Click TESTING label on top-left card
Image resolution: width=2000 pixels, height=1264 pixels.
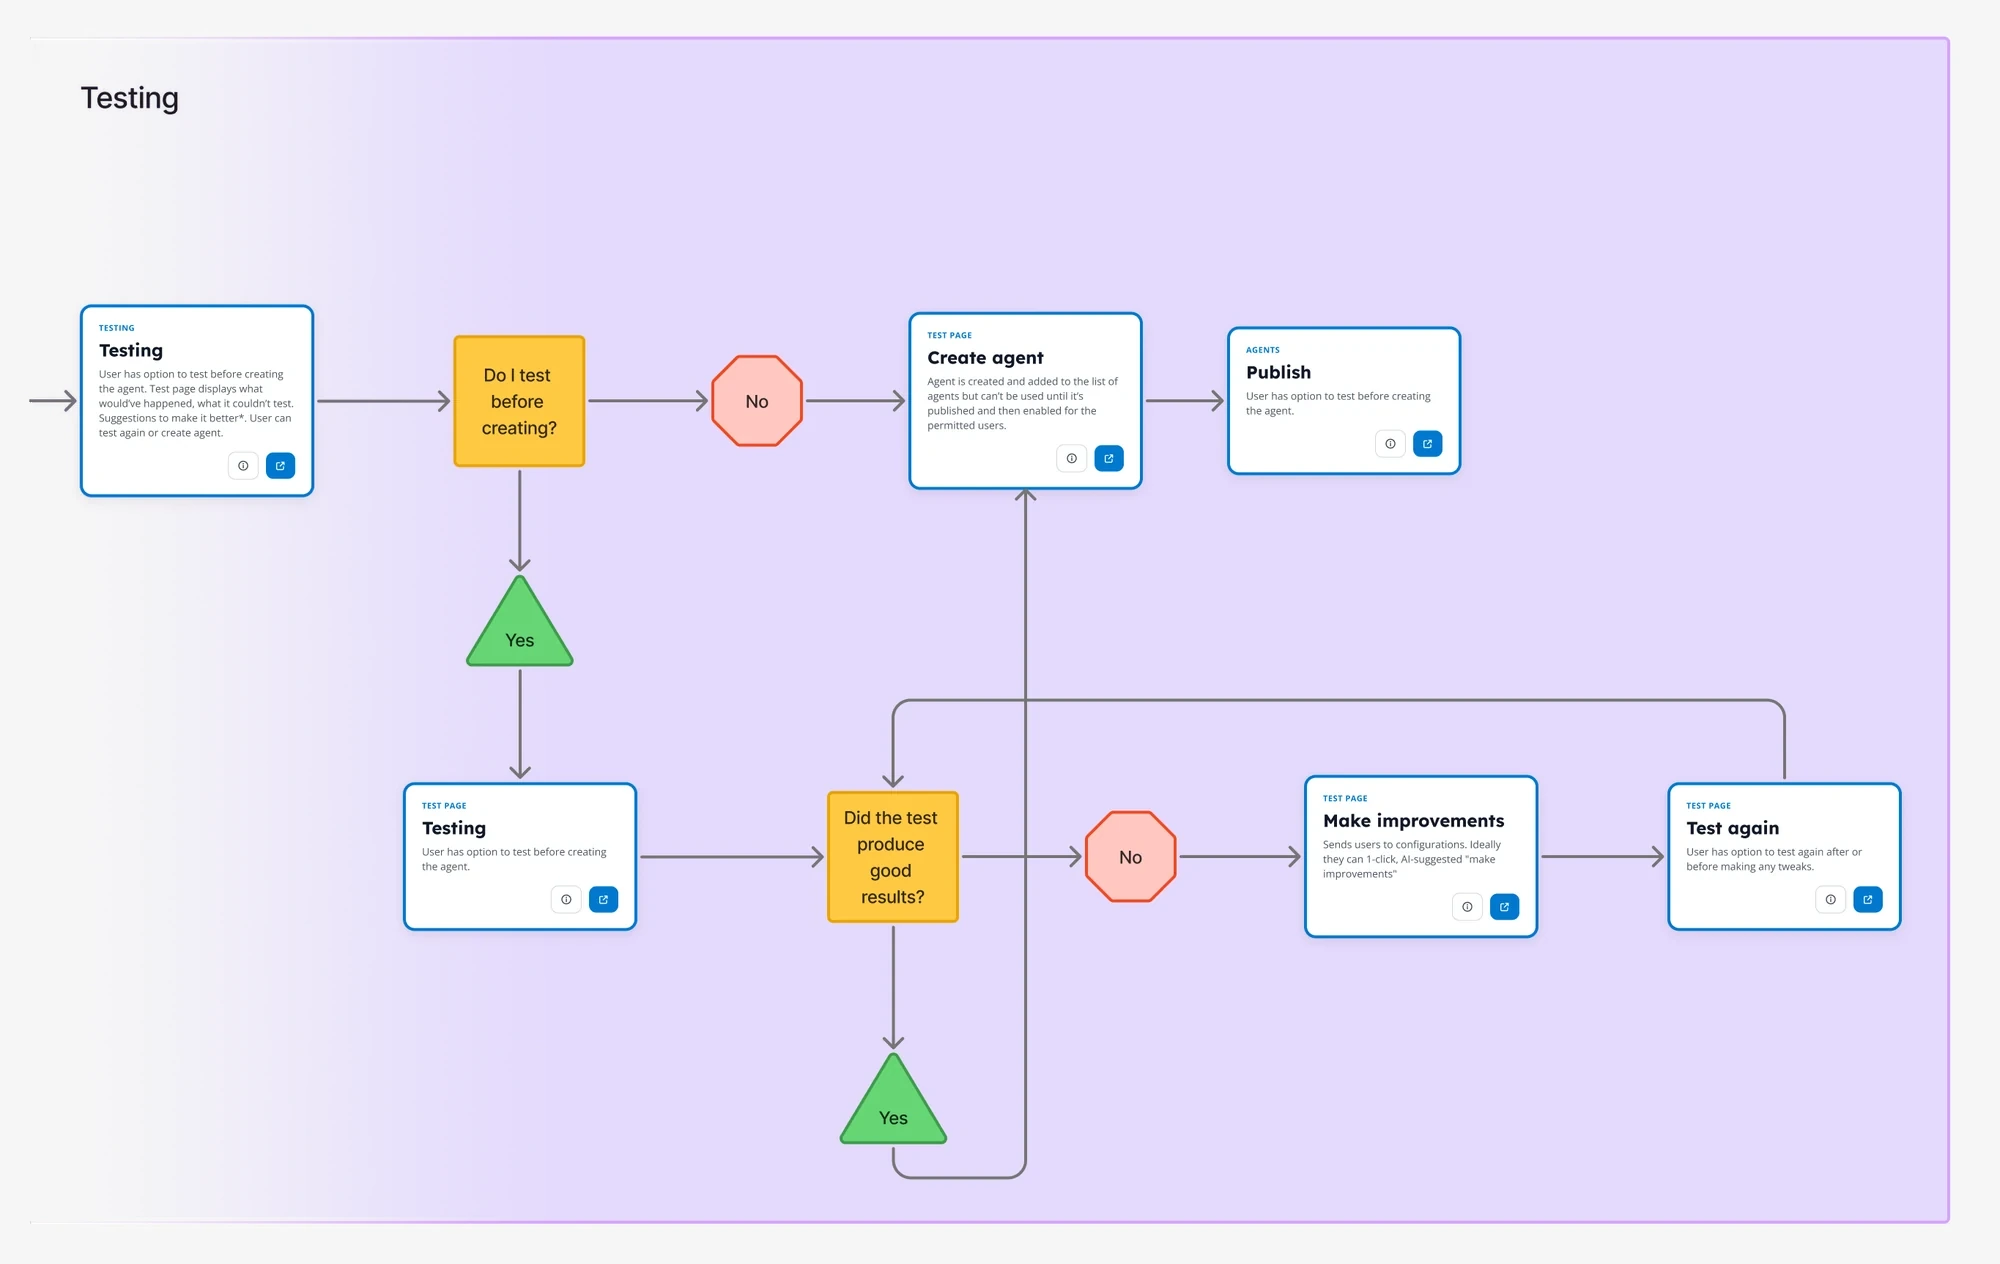click(x=116, y=328)
